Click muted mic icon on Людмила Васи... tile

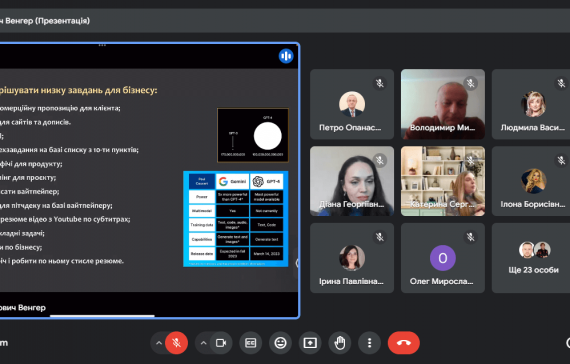(561, 83)
